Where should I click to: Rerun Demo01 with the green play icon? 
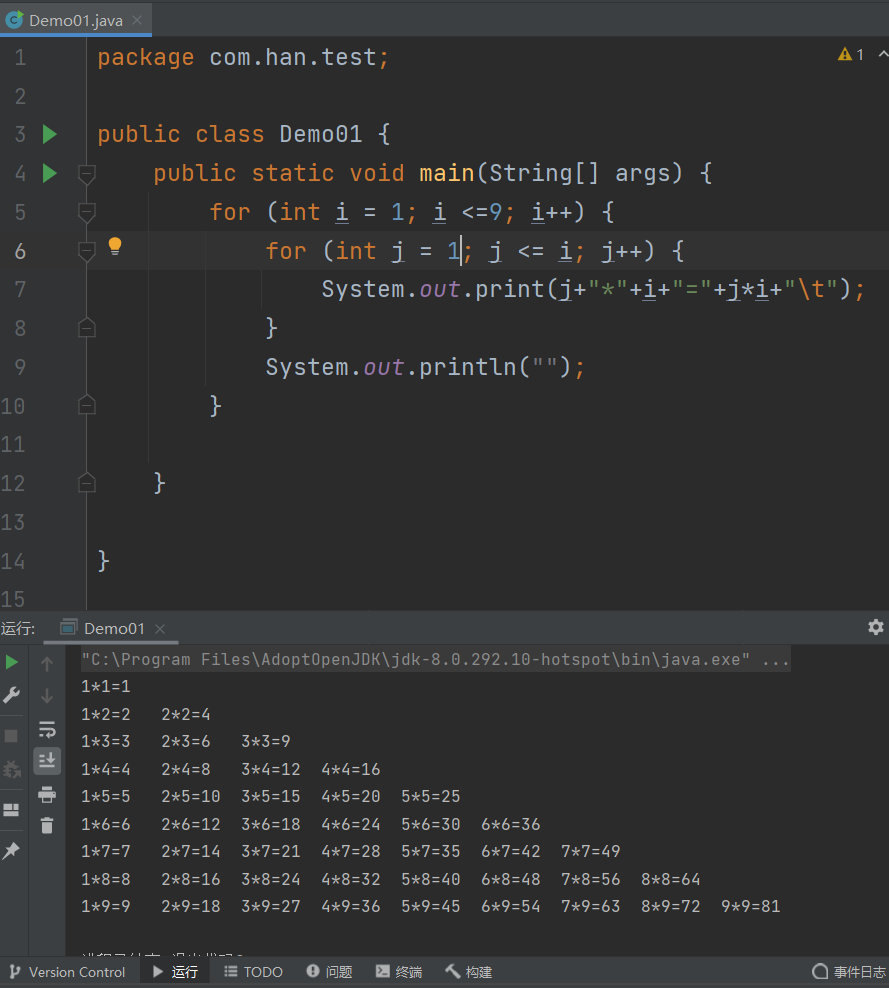pyautogui.click(x=11, y=662)
